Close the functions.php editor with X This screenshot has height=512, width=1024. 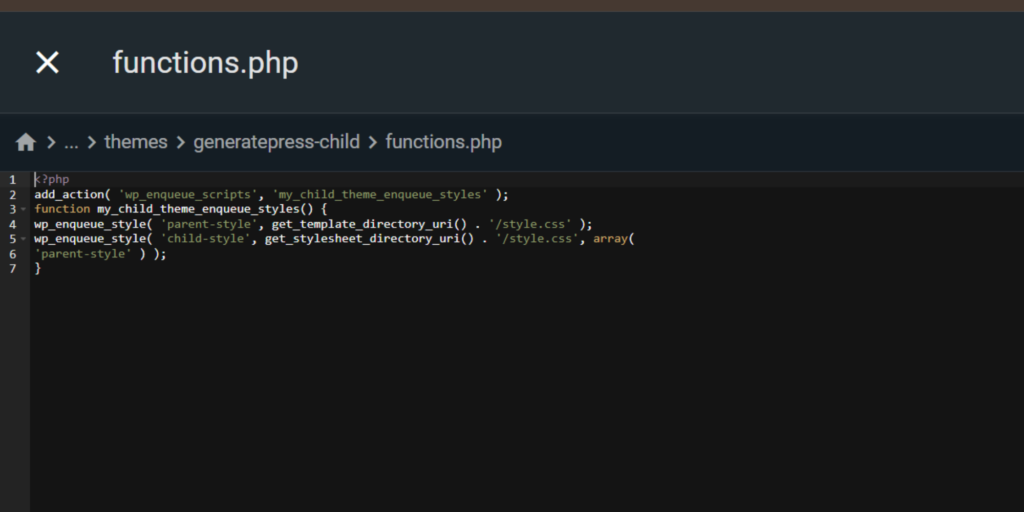pyautogui.click(x=47, y=63)
